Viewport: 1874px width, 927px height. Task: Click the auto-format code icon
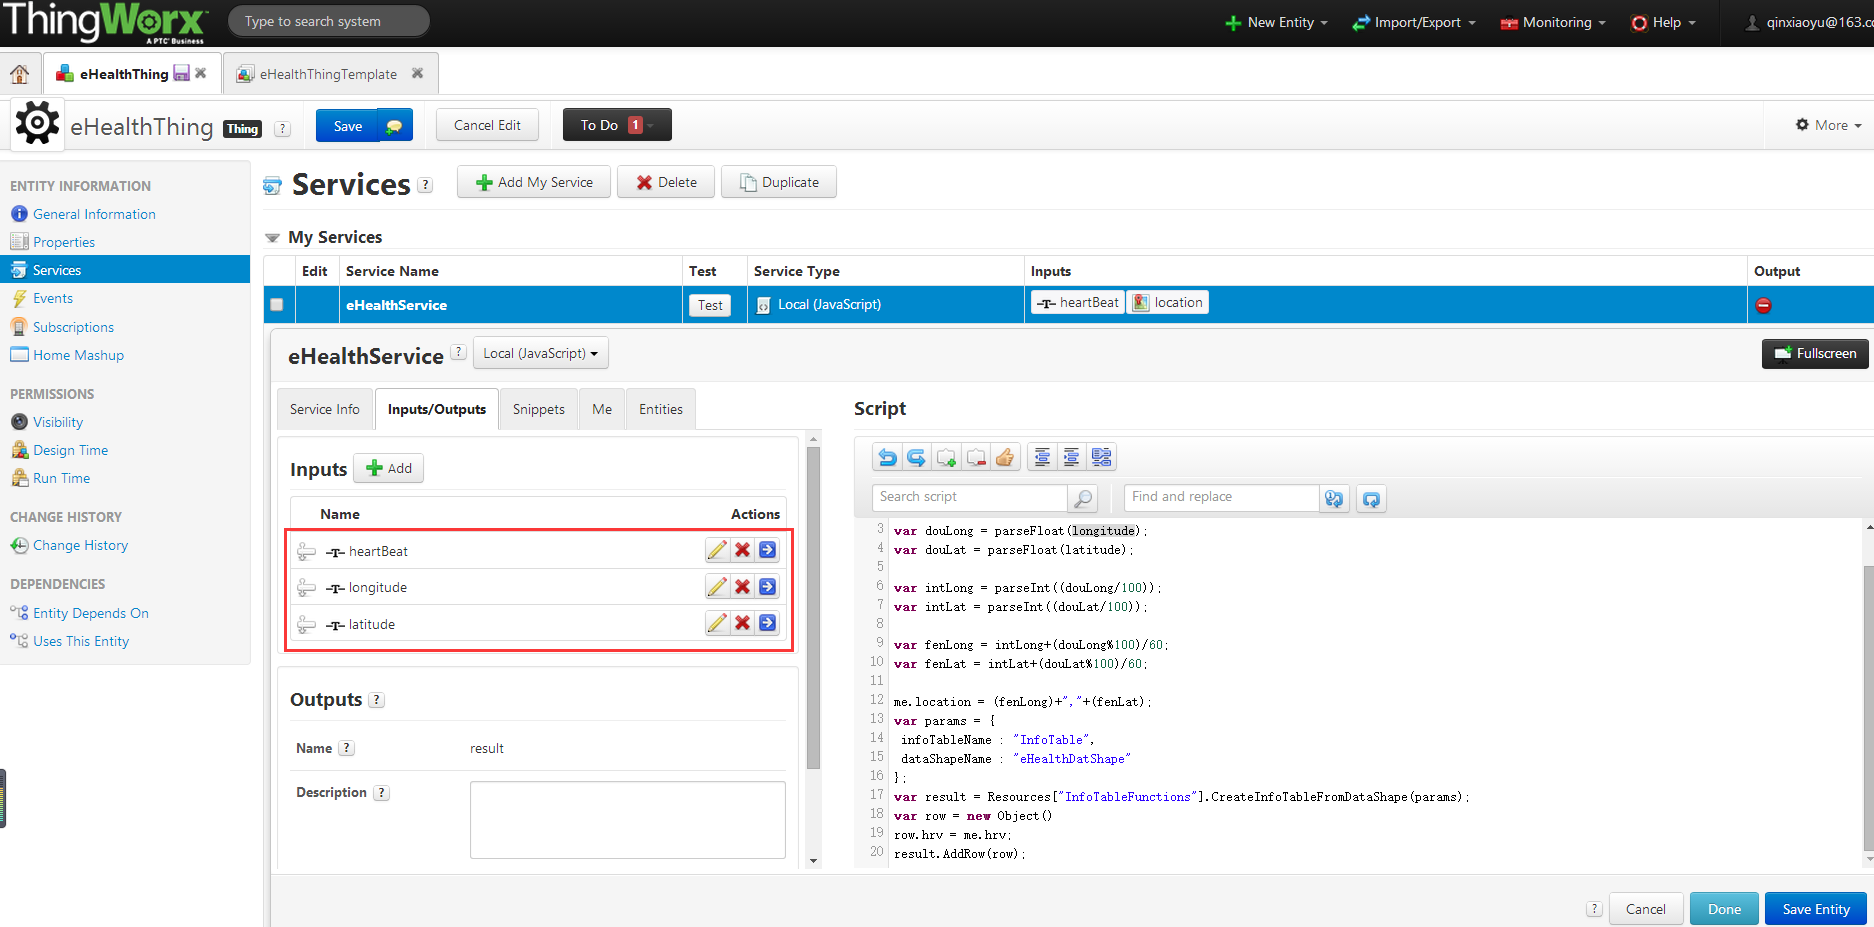[x=1101, y=457]
